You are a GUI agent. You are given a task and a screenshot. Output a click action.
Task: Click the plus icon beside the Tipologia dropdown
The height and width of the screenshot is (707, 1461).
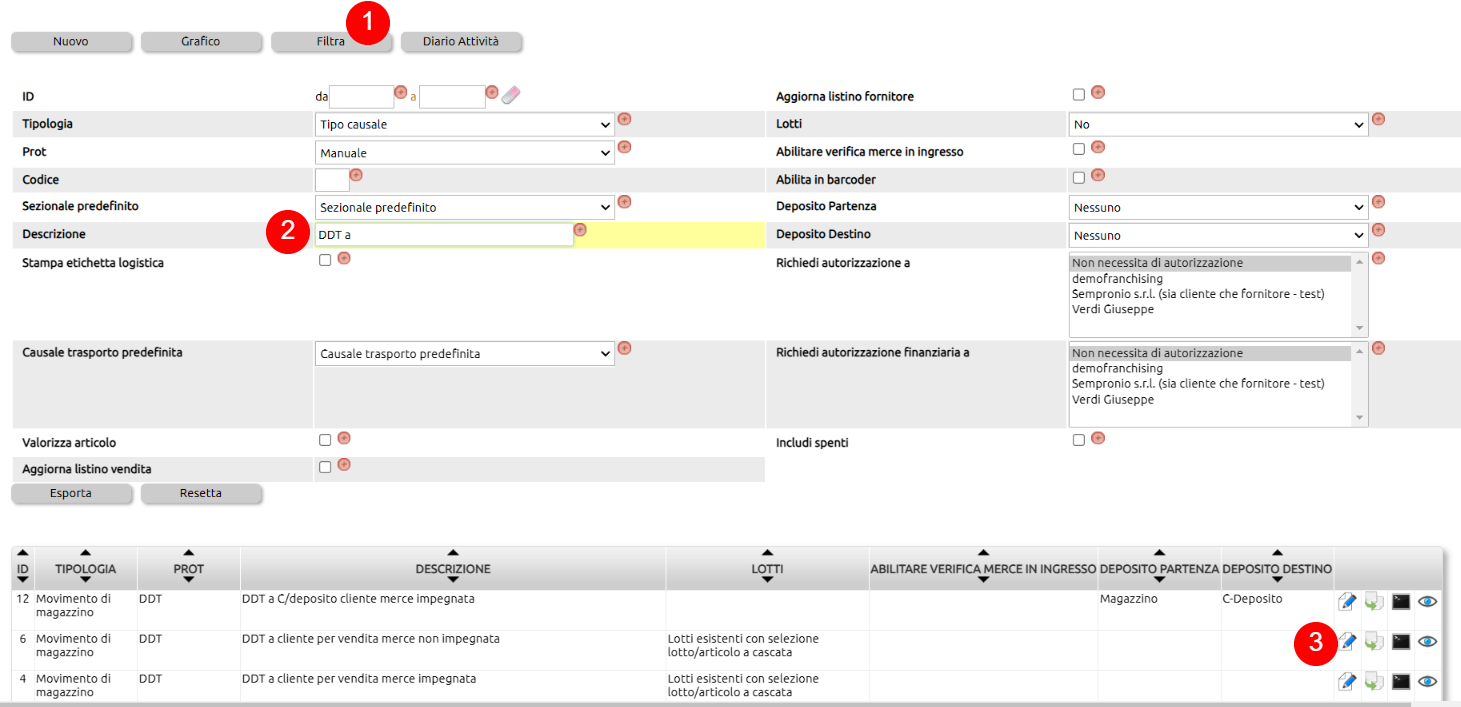625,119
